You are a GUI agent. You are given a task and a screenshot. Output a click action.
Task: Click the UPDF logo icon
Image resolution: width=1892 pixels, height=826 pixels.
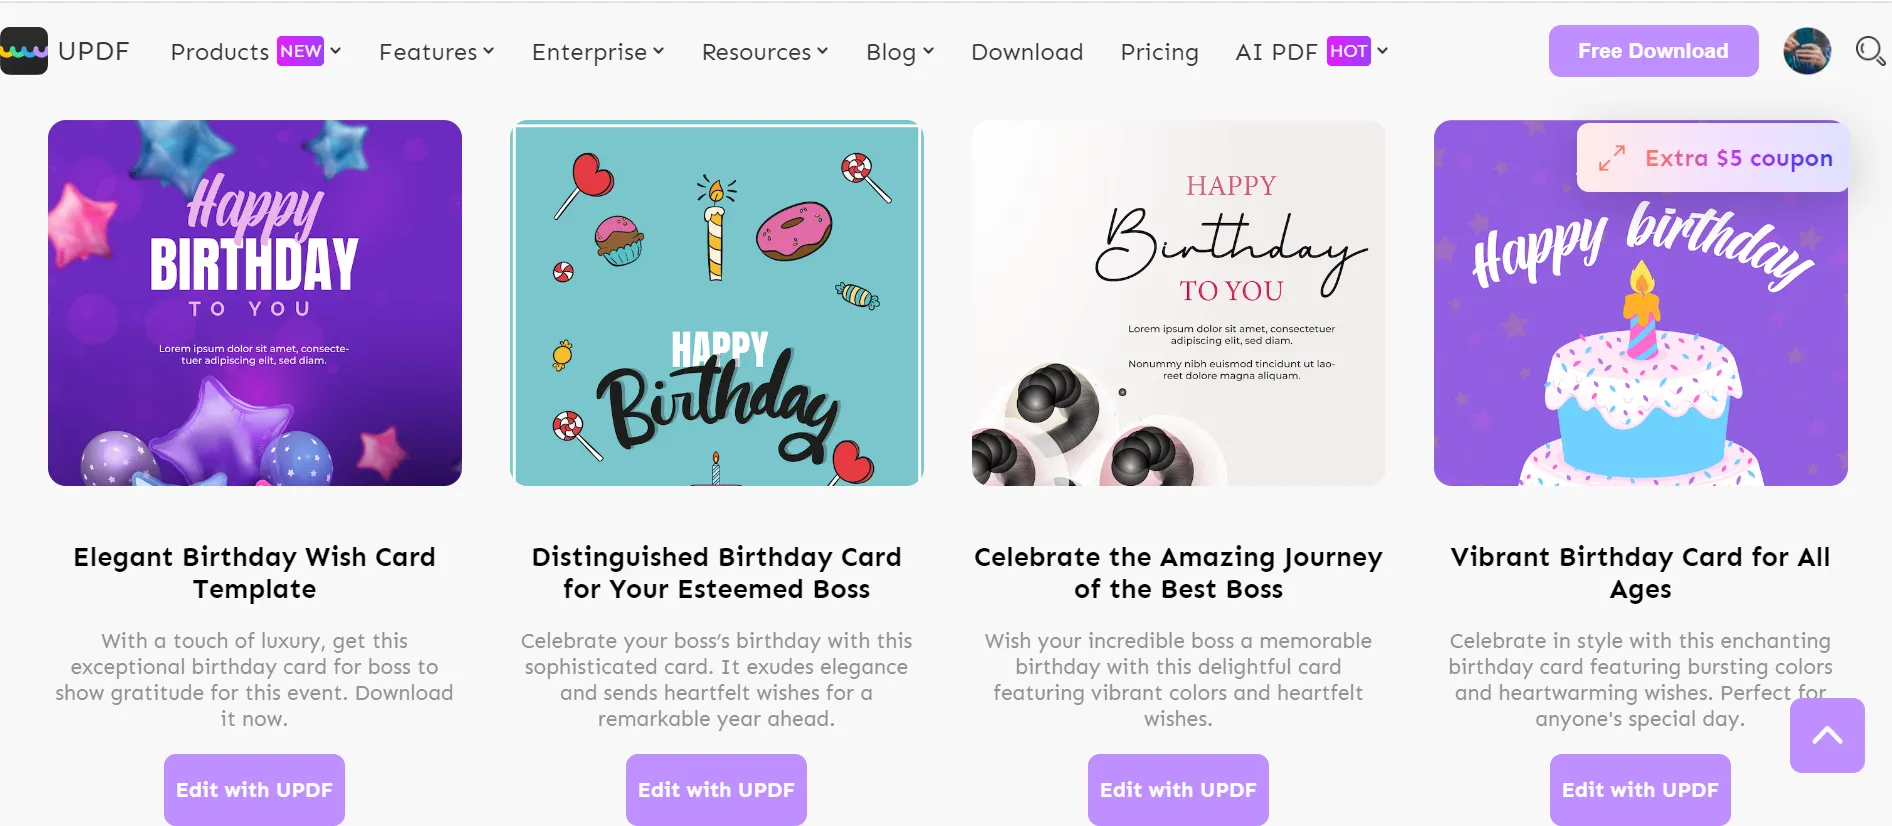click(x=24, y=51)
